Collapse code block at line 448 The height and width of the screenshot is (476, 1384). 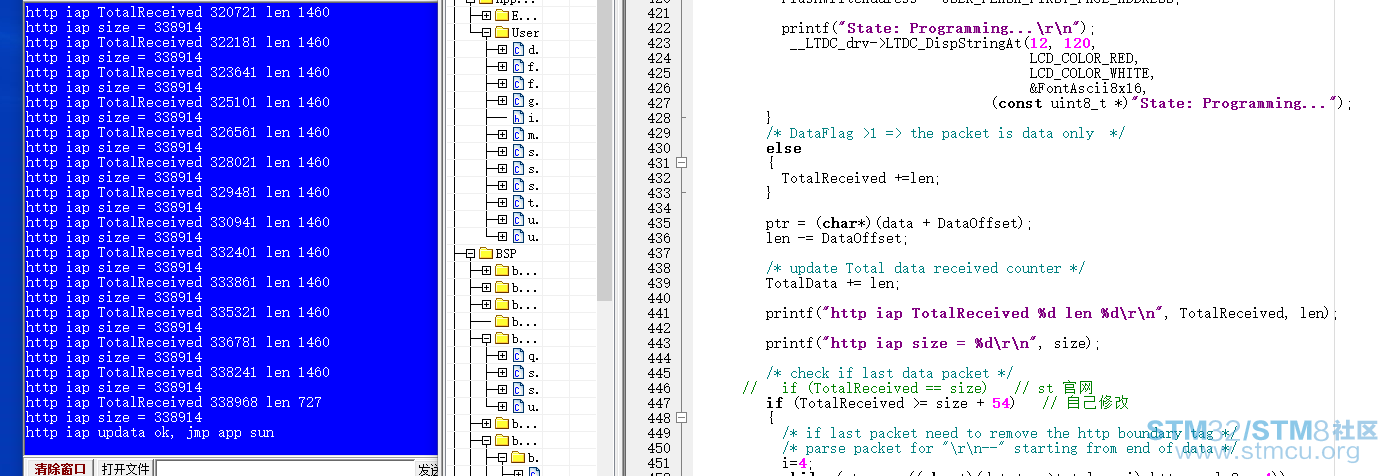point(681,417)
